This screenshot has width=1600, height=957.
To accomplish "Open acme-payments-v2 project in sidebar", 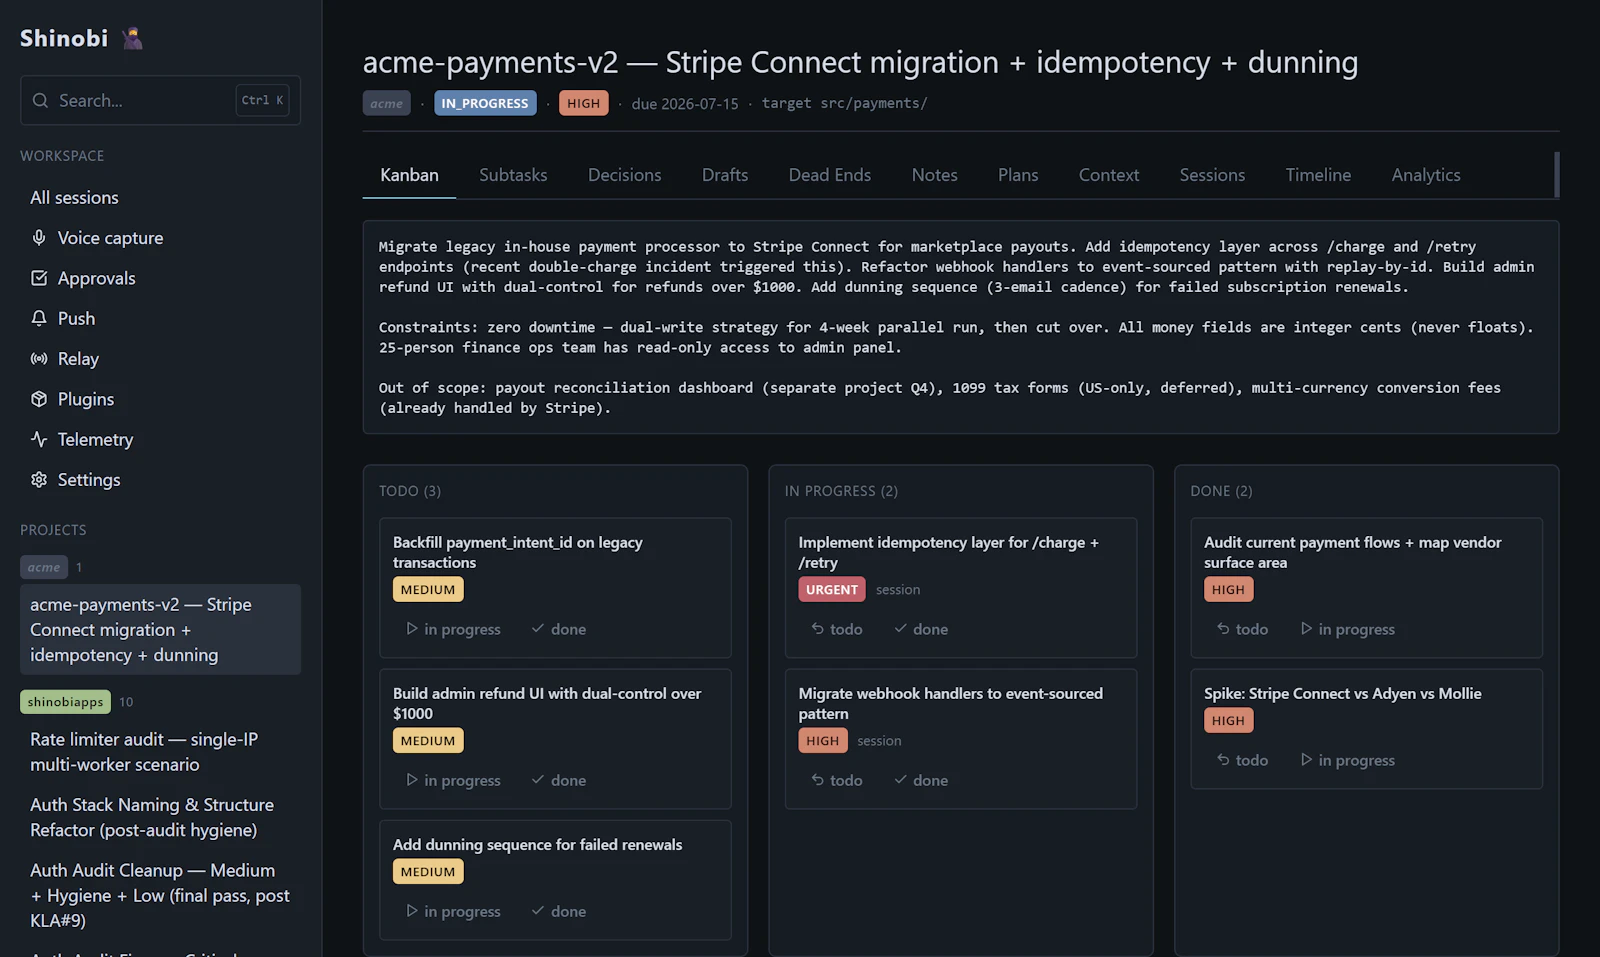I will 160,630.
